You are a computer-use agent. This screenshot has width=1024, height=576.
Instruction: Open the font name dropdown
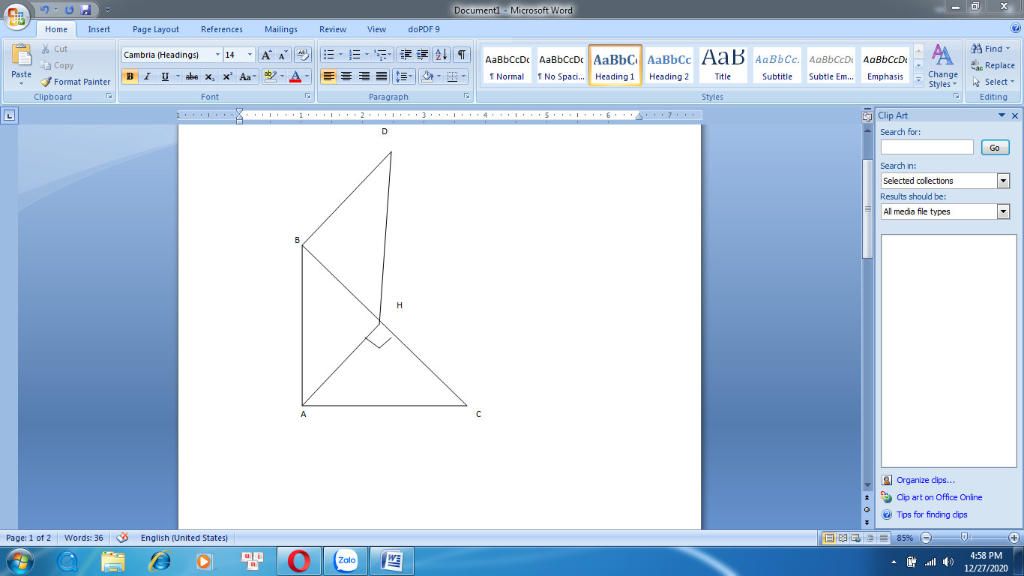(x=217, y=55)
